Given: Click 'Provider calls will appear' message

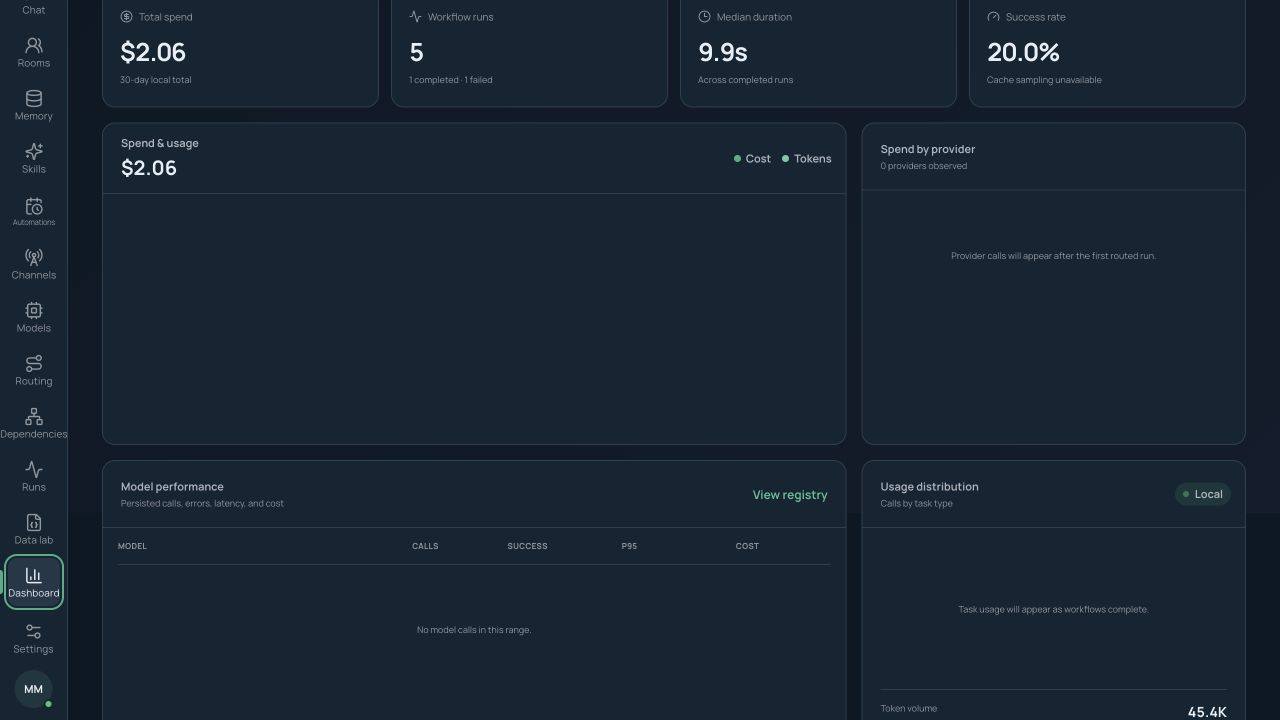Looking at the screenshot, I should (x=1053, y=256).
